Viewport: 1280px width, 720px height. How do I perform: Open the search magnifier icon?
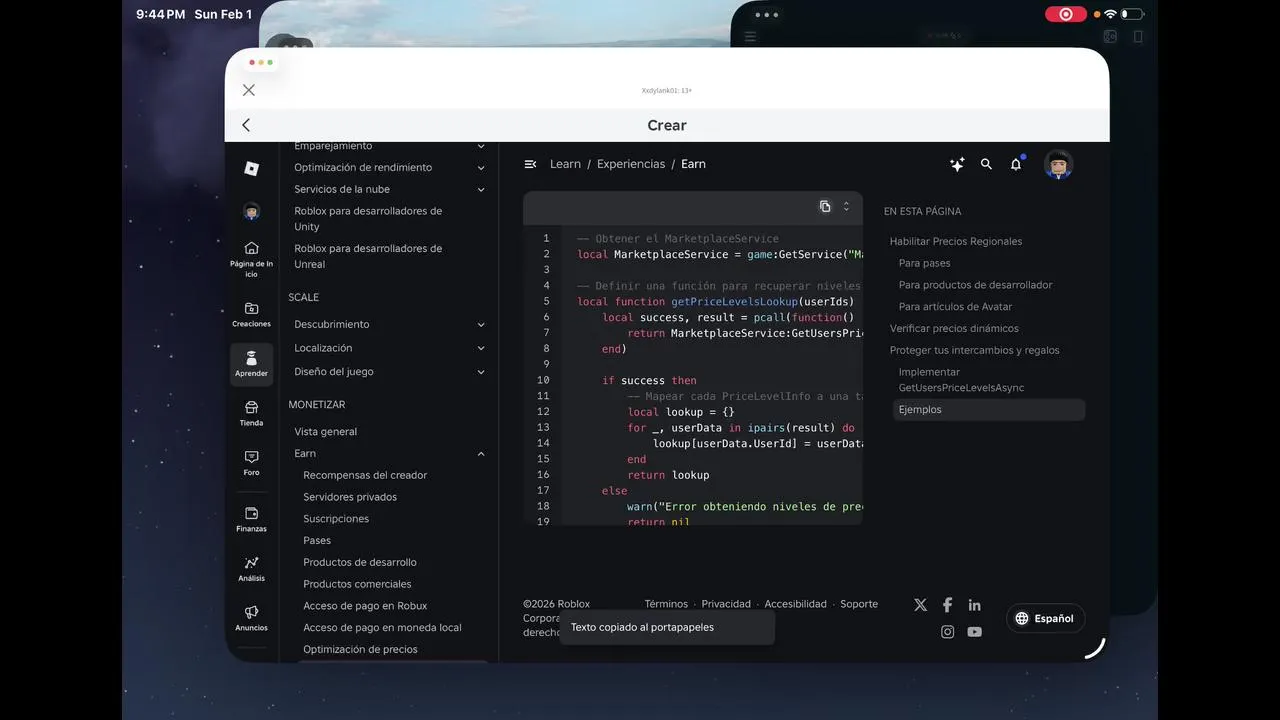(x=986, y=164)
